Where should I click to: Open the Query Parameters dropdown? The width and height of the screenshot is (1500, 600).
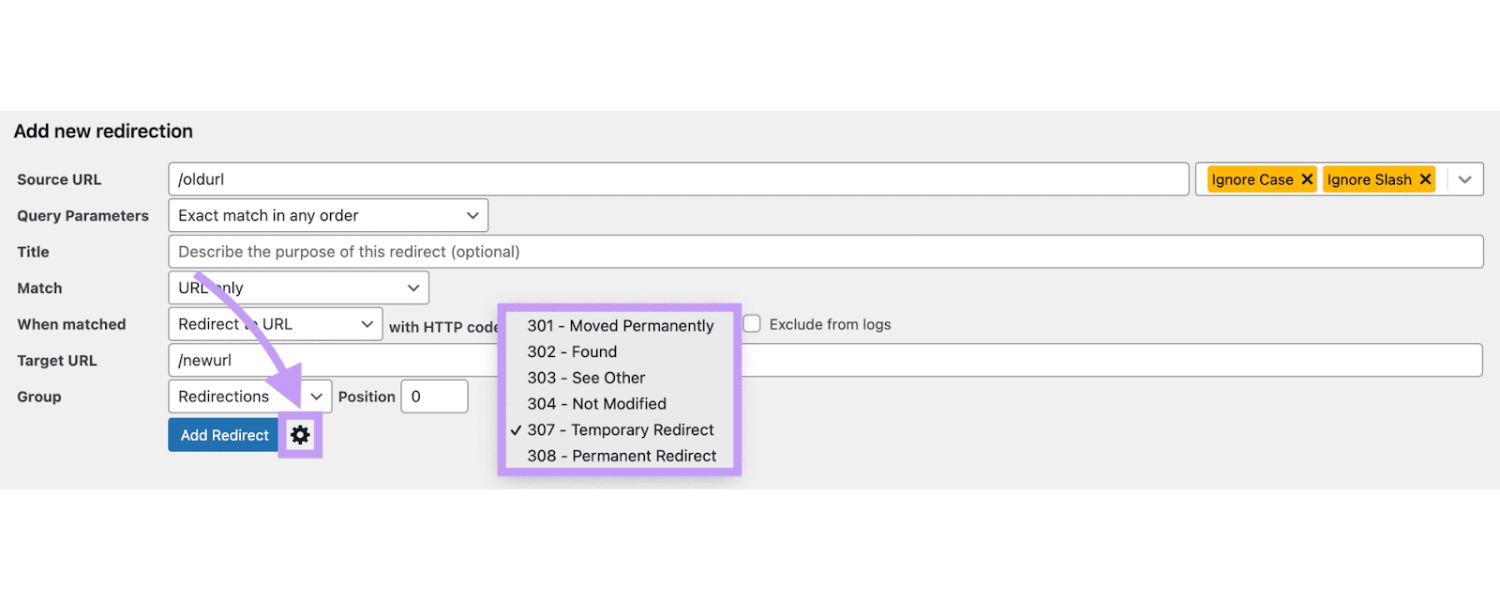[x=328, y=215]
